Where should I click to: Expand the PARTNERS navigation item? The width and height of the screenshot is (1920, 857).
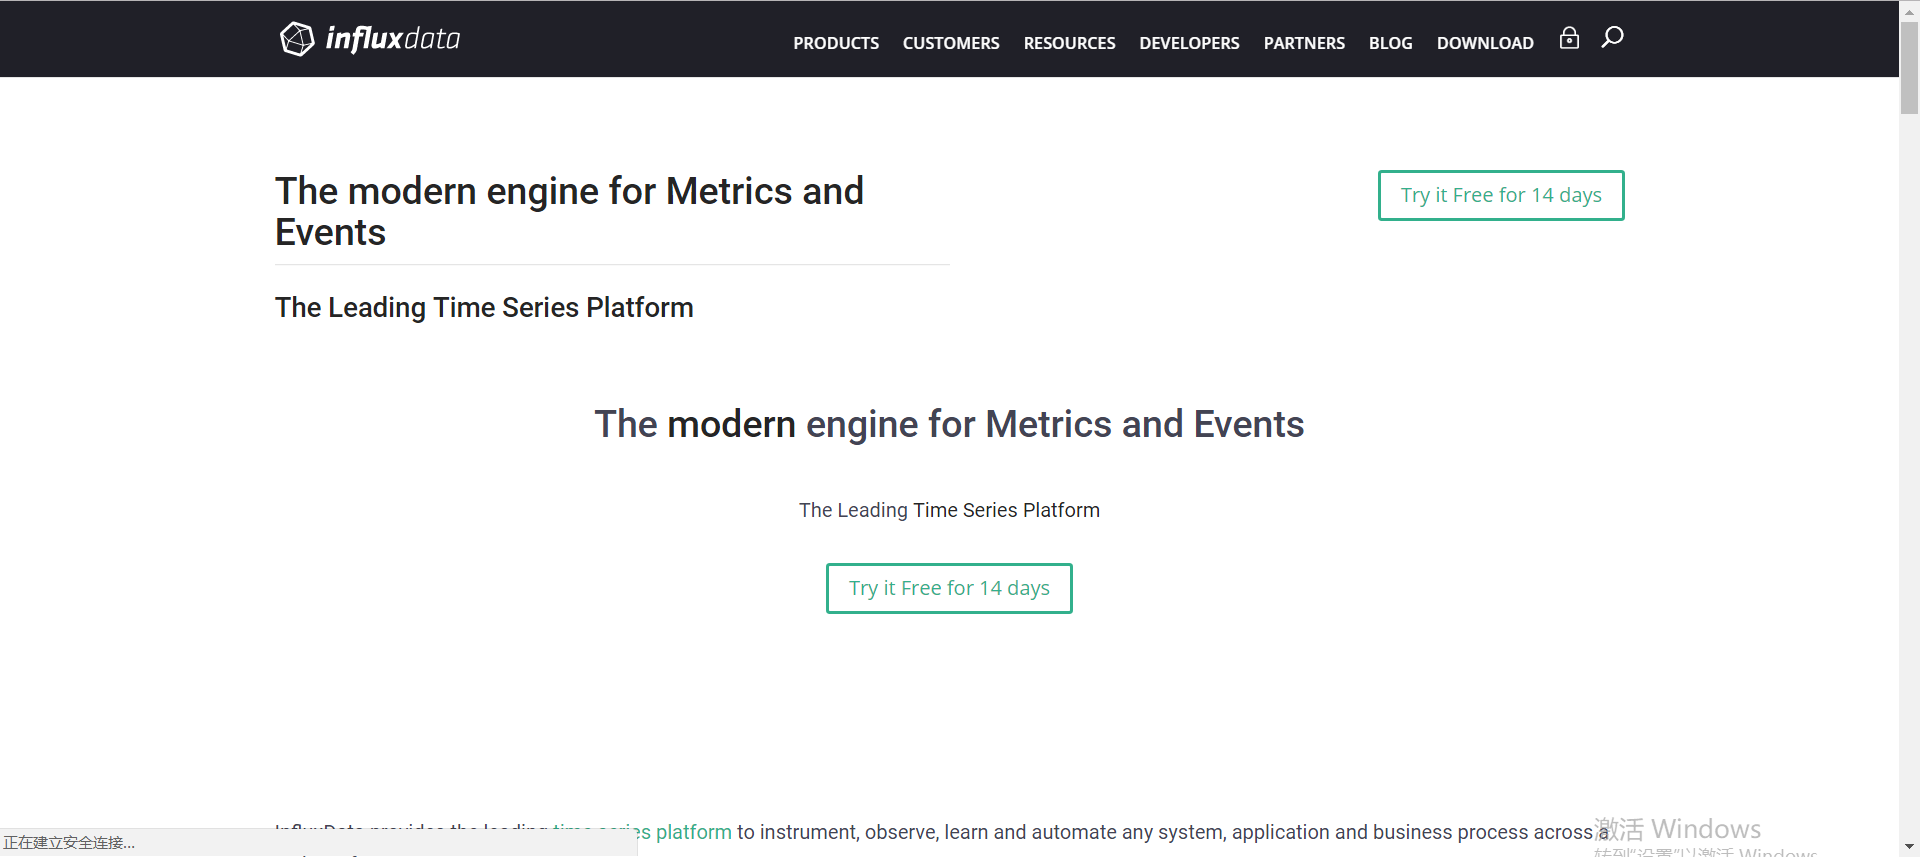point(1304,43)
